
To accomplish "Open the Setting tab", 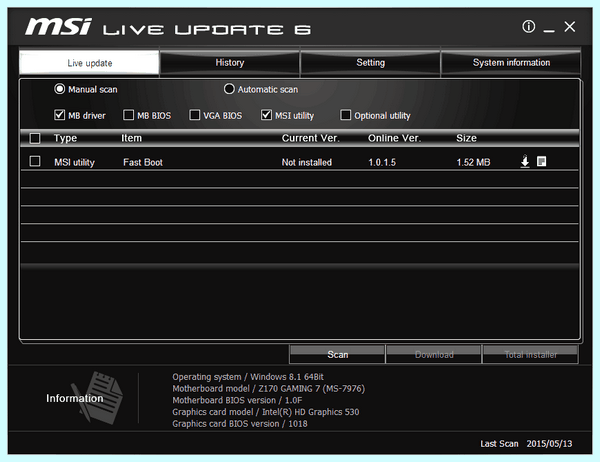I will tap(370, 62).
